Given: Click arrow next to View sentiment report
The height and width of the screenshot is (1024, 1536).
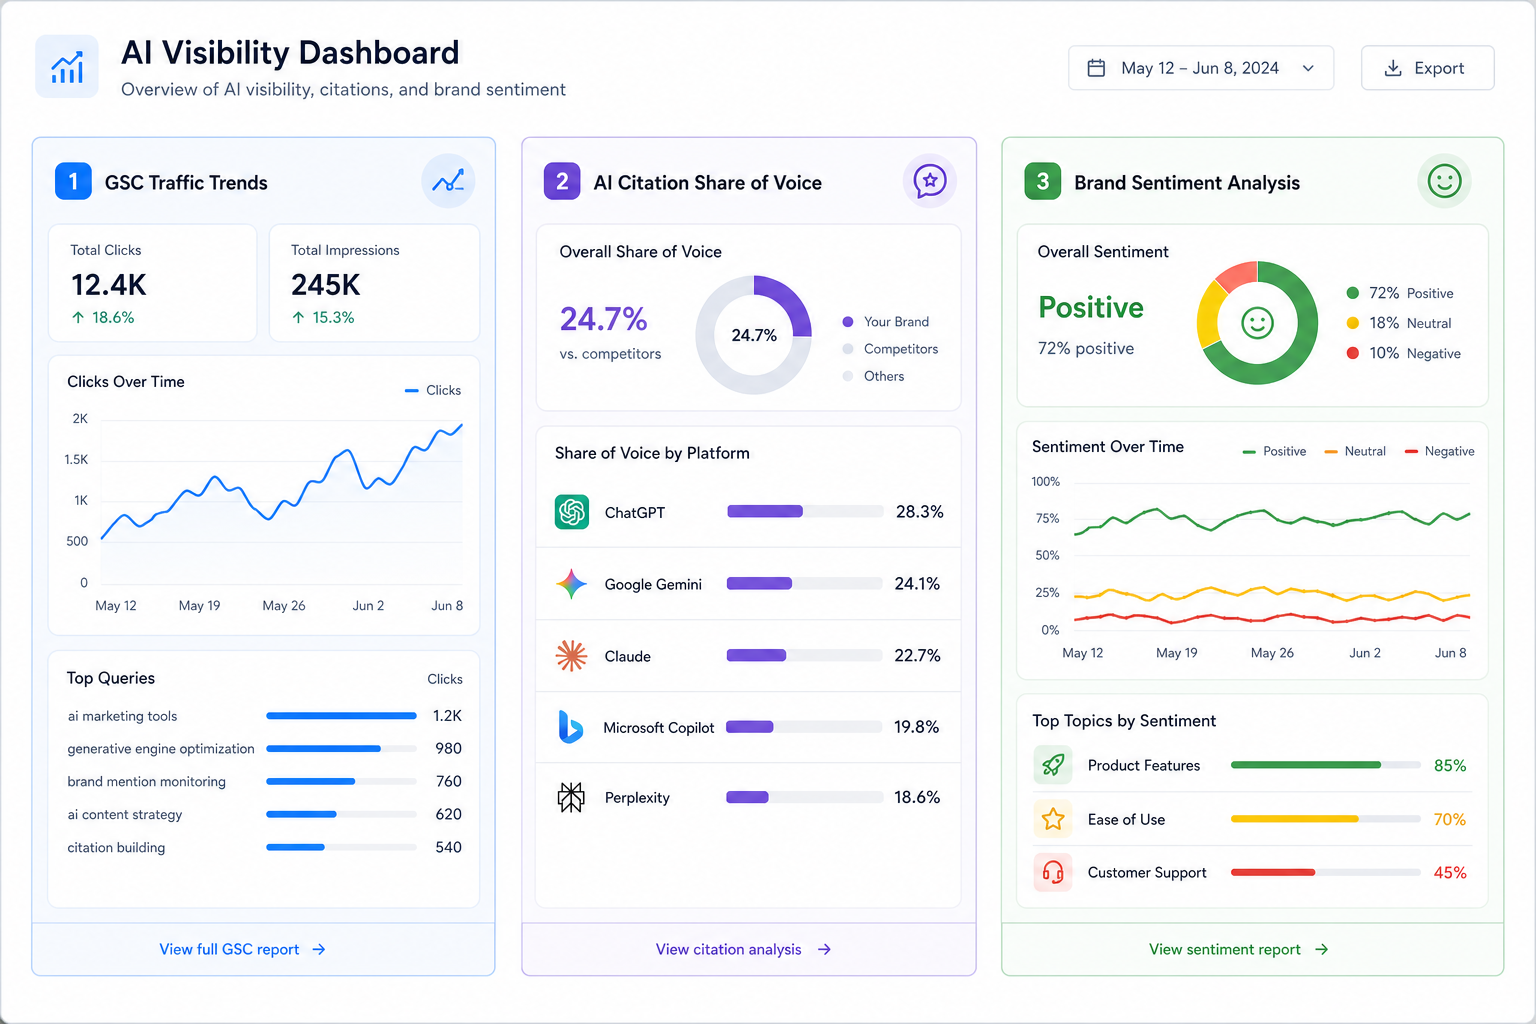Looking at the screenshot, I should [x=1321, y=950].
